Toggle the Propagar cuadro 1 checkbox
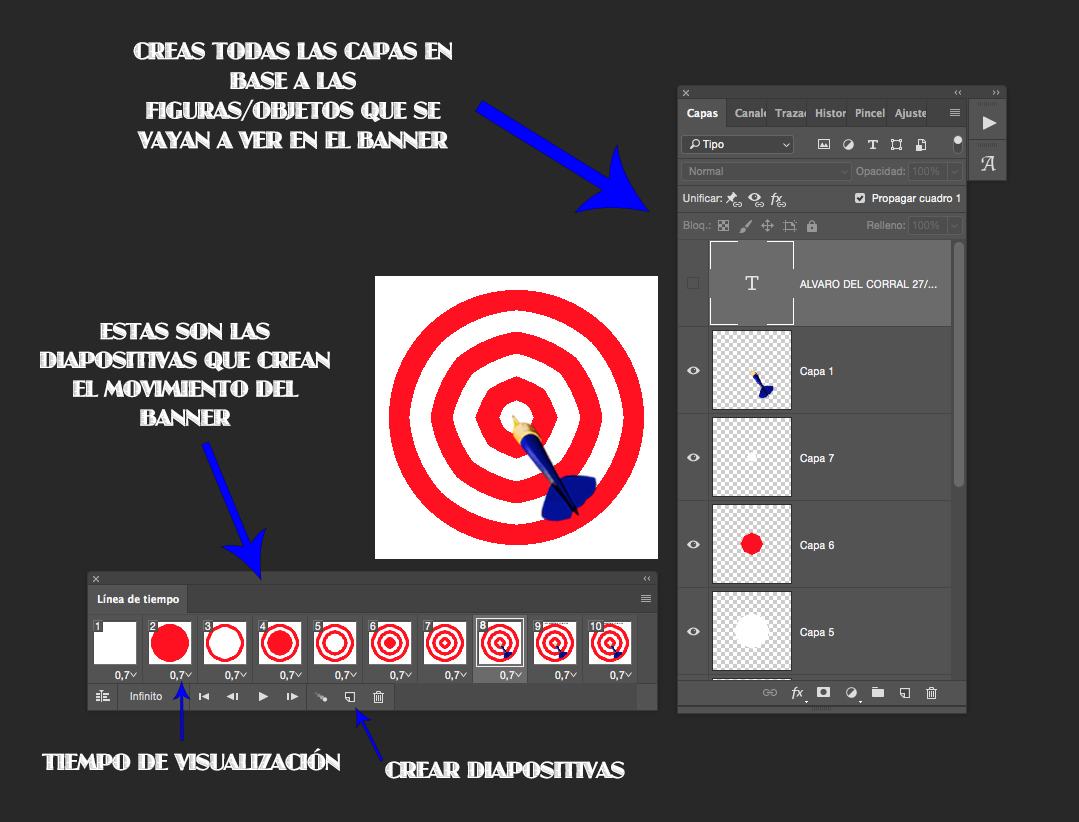The image size is (1079, 822). [859, 198]
